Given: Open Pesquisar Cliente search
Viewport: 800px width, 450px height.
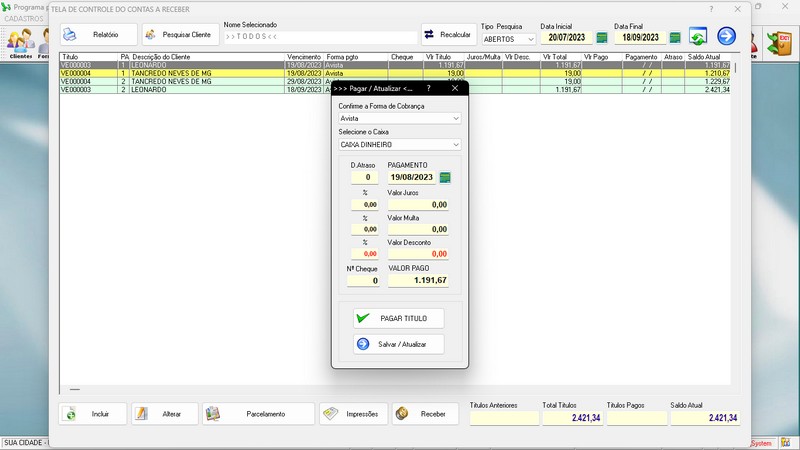Looking at the screenshot, I should pos(179,35).
